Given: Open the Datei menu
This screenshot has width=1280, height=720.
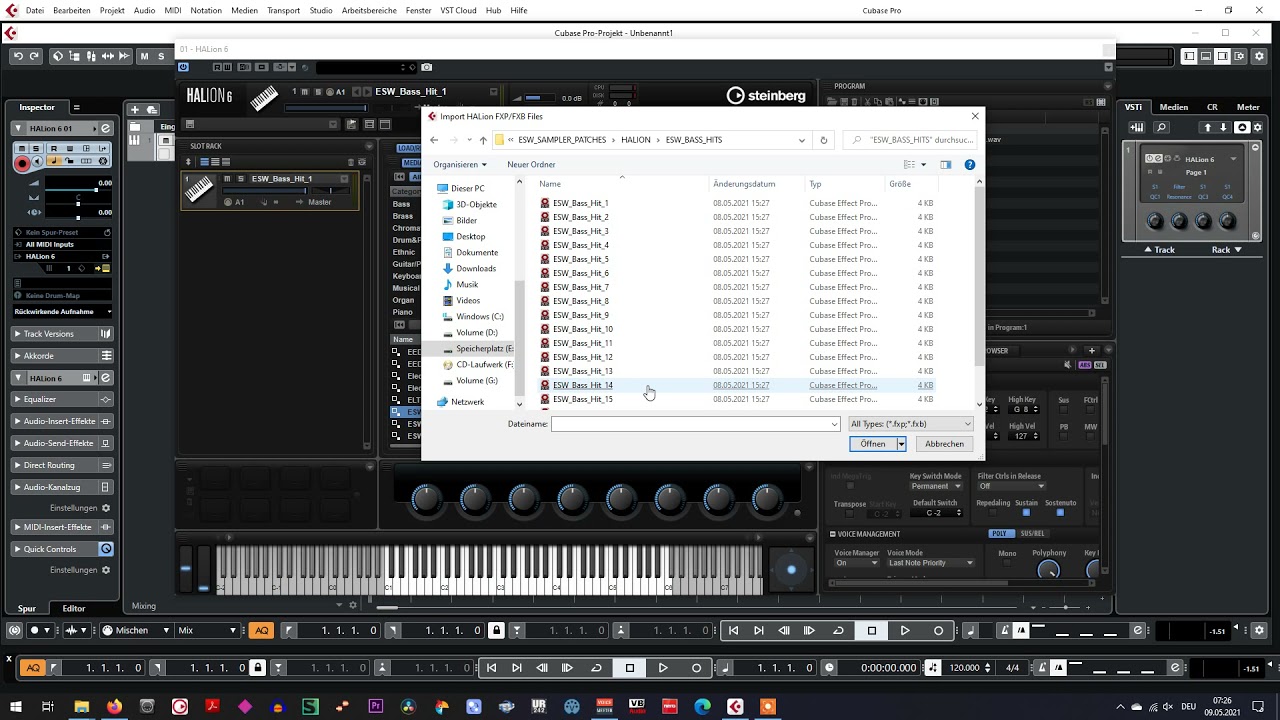Looking at the screenshot, I should coord(35,10).
